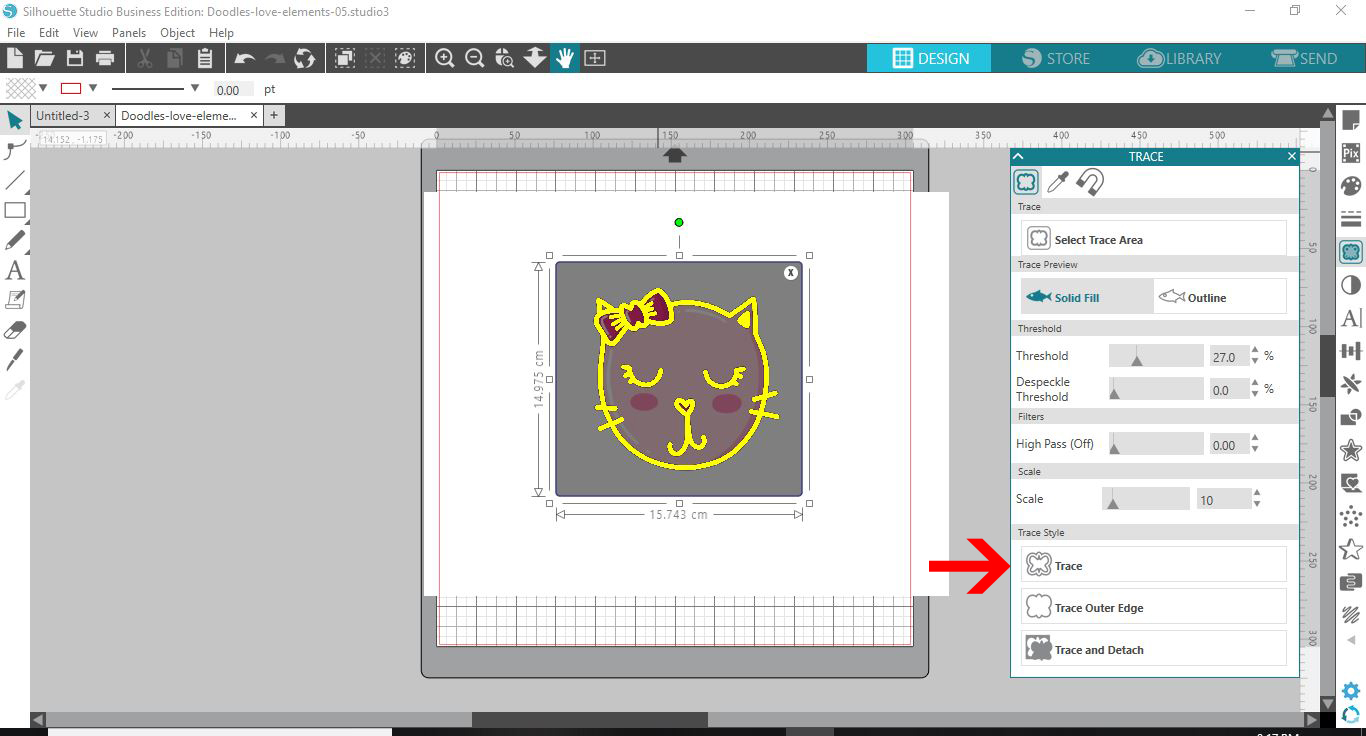Enable Outline trace preview
This screenshot has height=736, width=1366.
[x=1220, y=297]
